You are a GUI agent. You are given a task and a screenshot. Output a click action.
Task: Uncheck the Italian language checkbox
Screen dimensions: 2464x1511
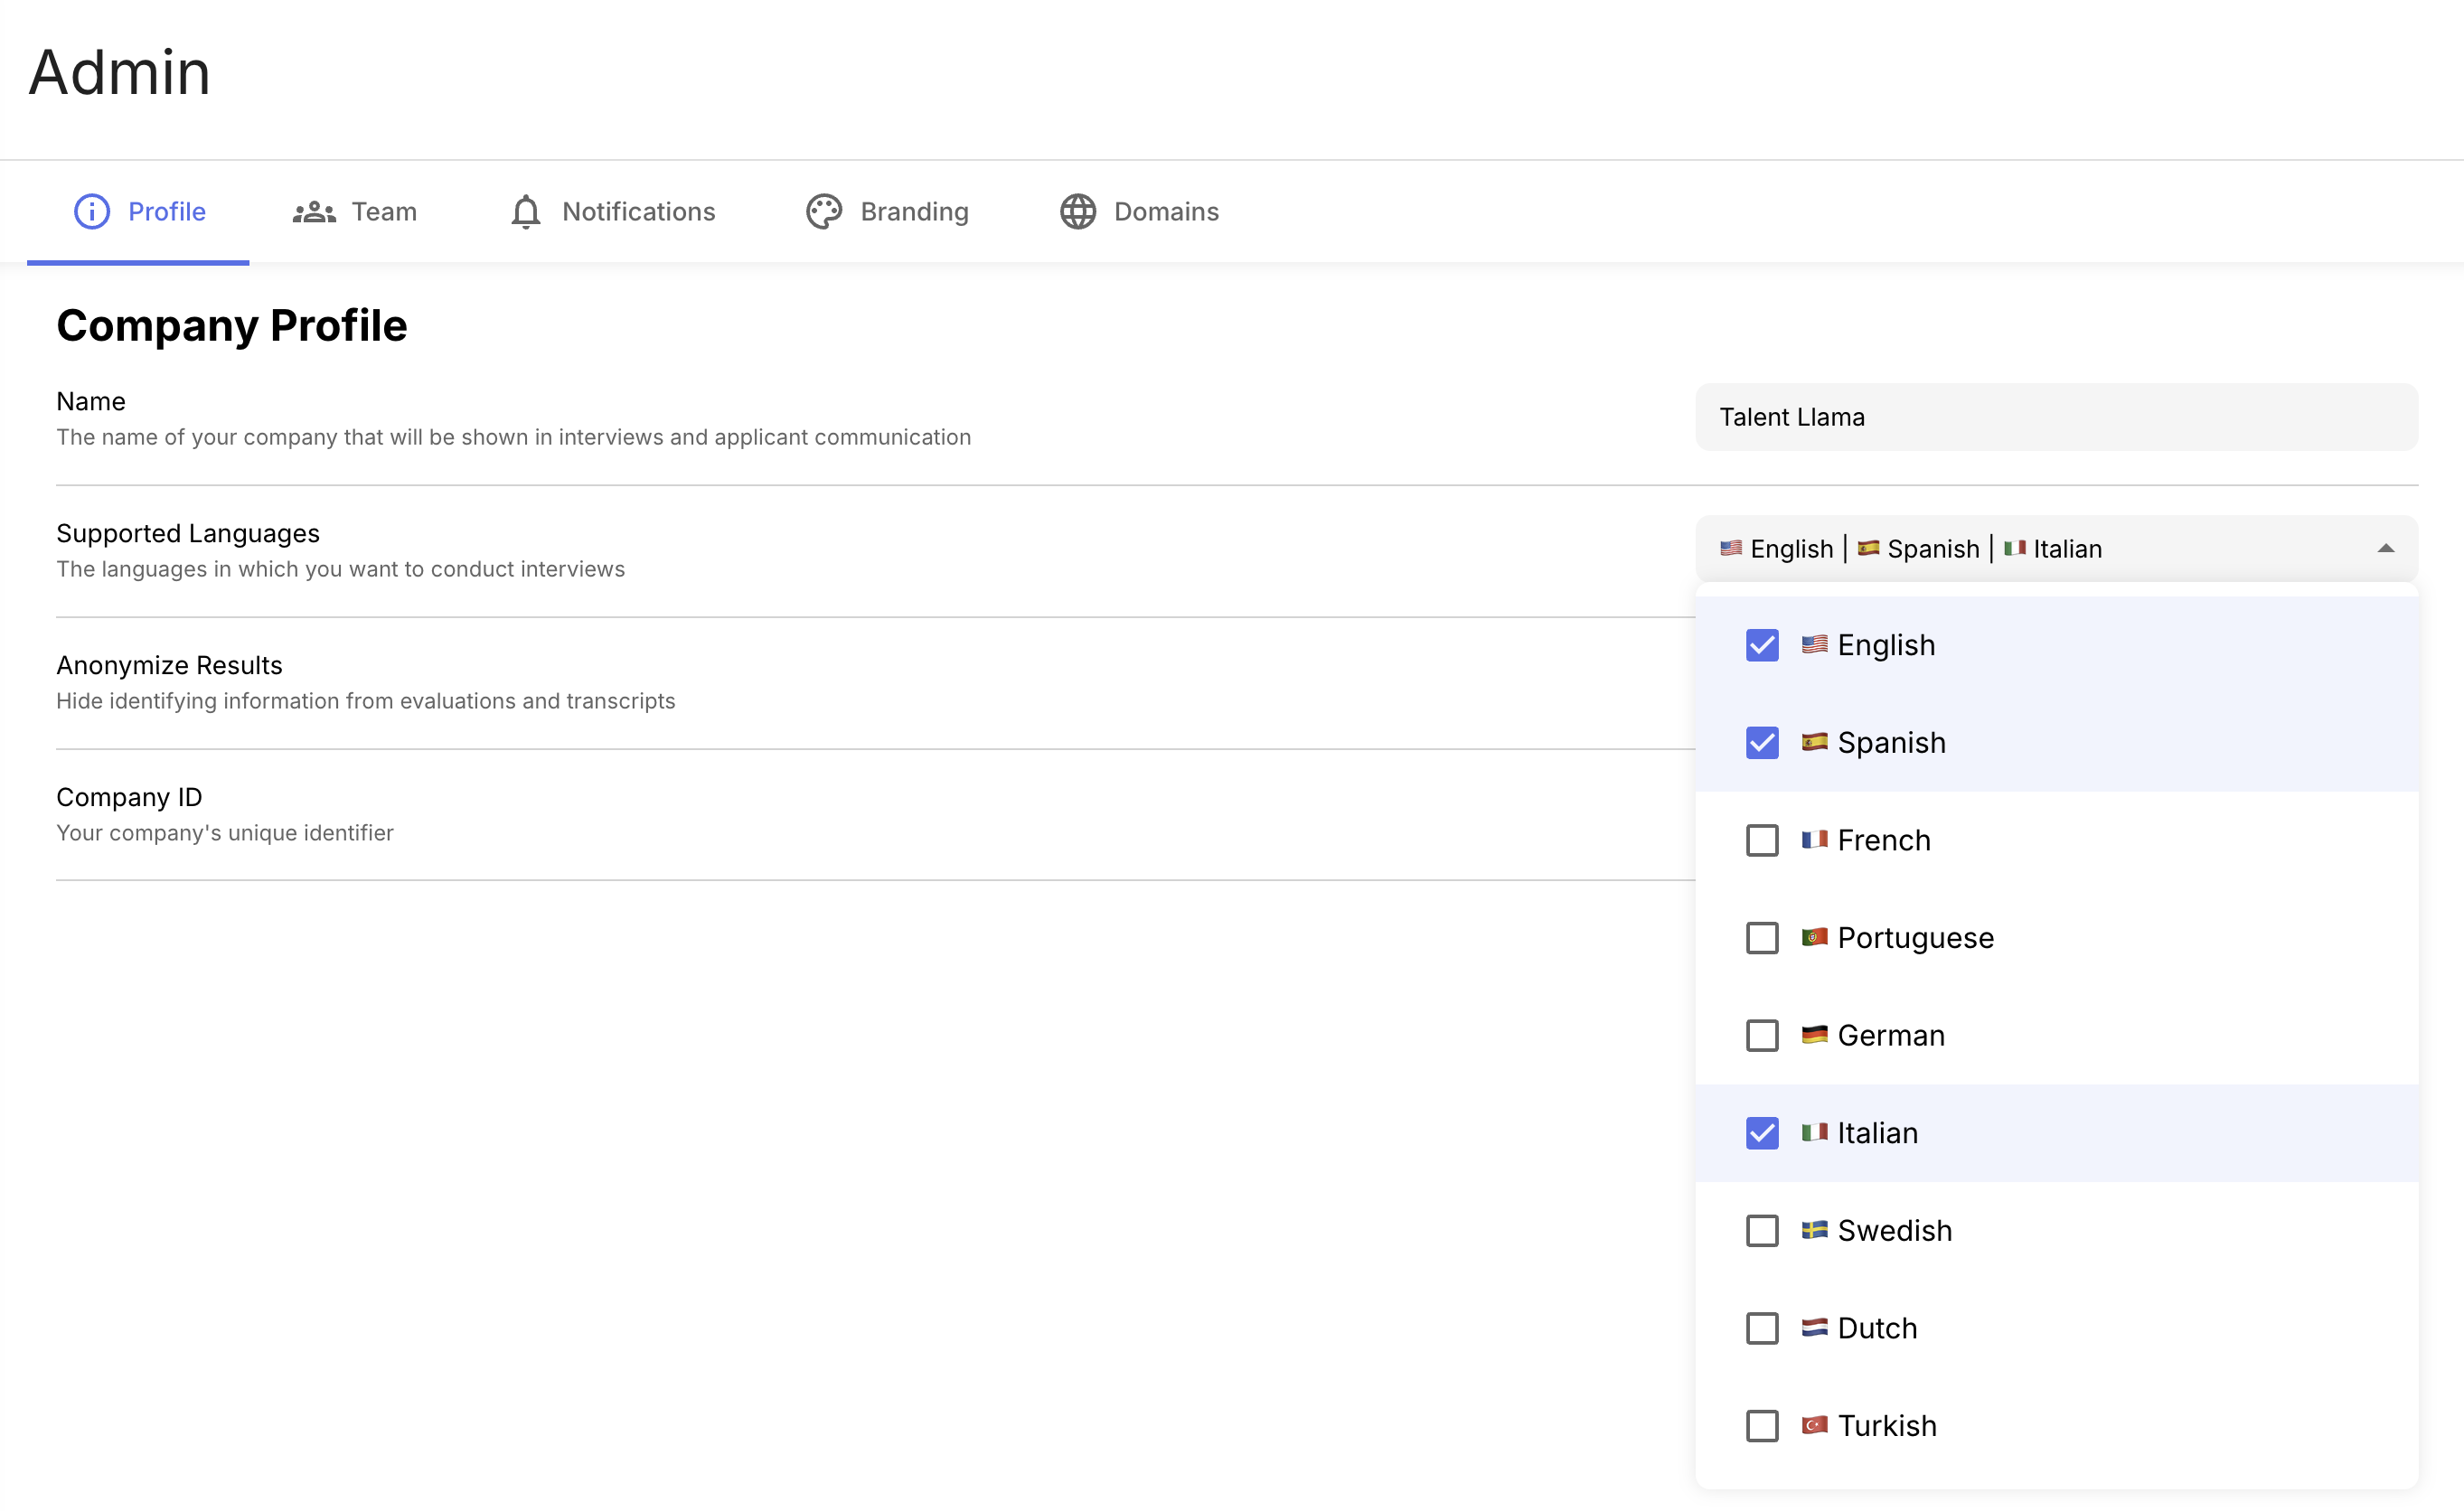click(1762, 1133)
